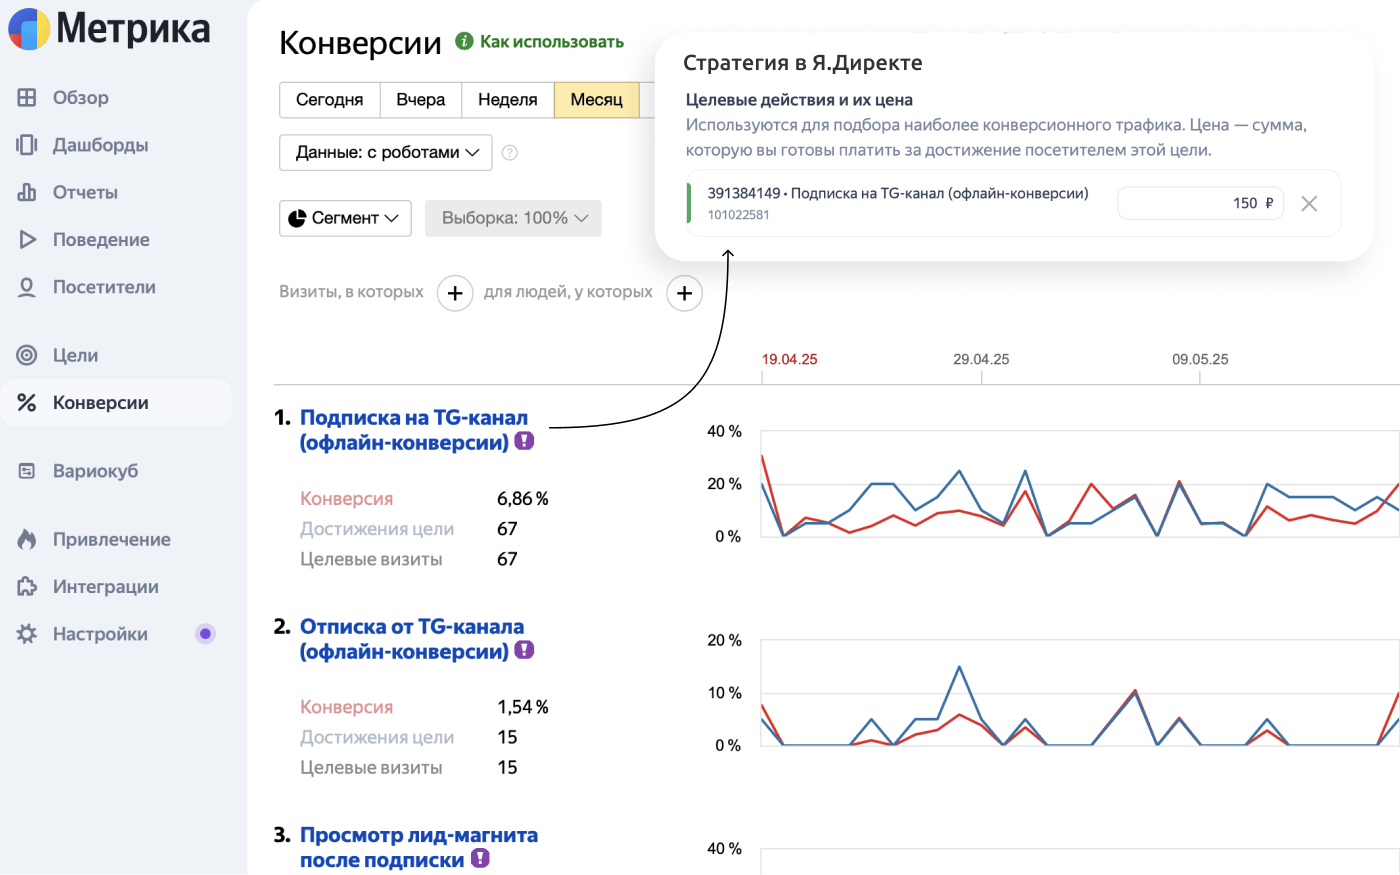The height and width of the screenshot is (875, 1400).
Task: Select the Неделя time period tab
Action: (507, 100)
